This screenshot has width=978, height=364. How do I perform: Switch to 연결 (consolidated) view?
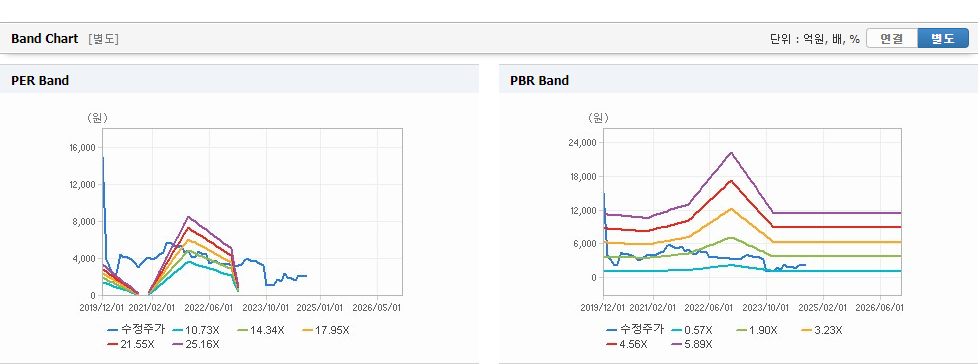pyautogui.click(x=891, y=39)
